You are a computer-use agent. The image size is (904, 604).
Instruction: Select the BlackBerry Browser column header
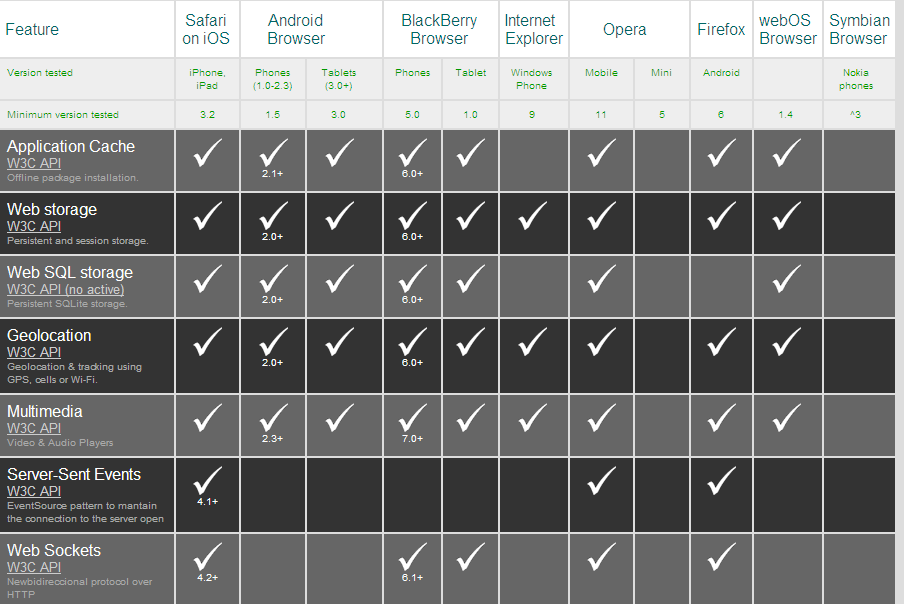tap(439, 30)
